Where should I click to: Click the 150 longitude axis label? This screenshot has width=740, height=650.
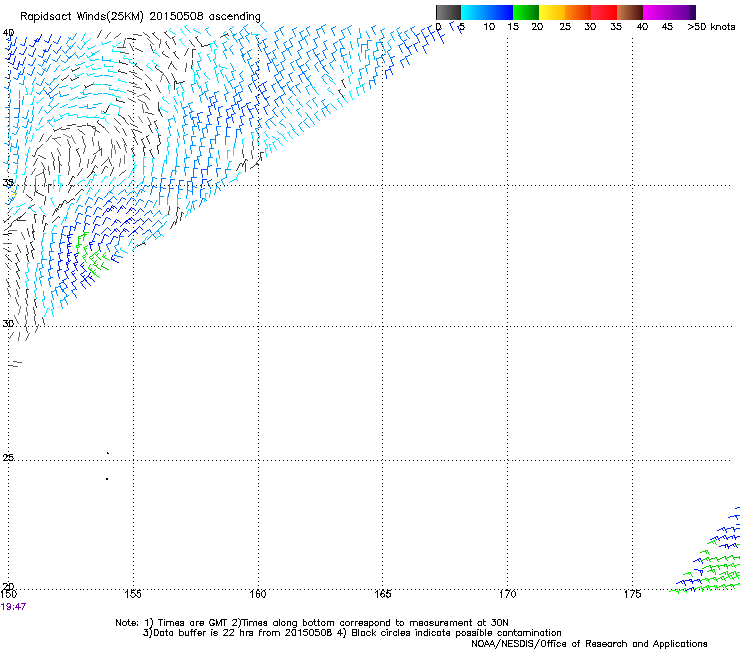8,594
